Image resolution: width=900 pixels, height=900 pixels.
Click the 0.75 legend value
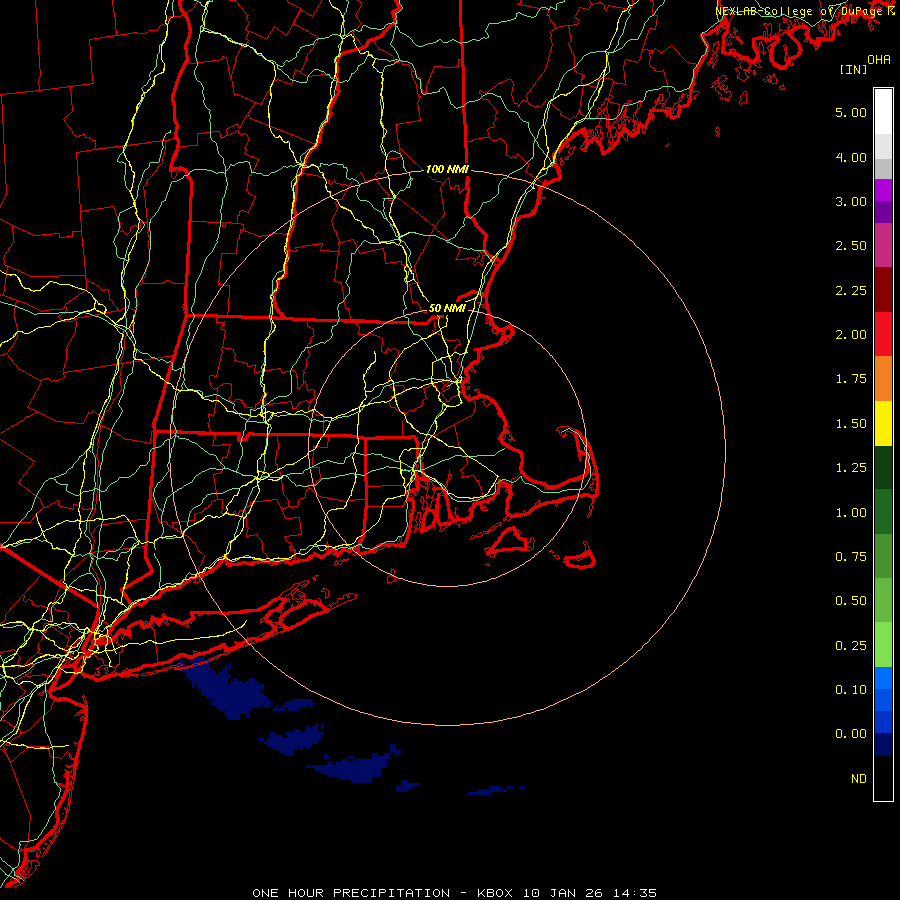[x=851, y=557]
